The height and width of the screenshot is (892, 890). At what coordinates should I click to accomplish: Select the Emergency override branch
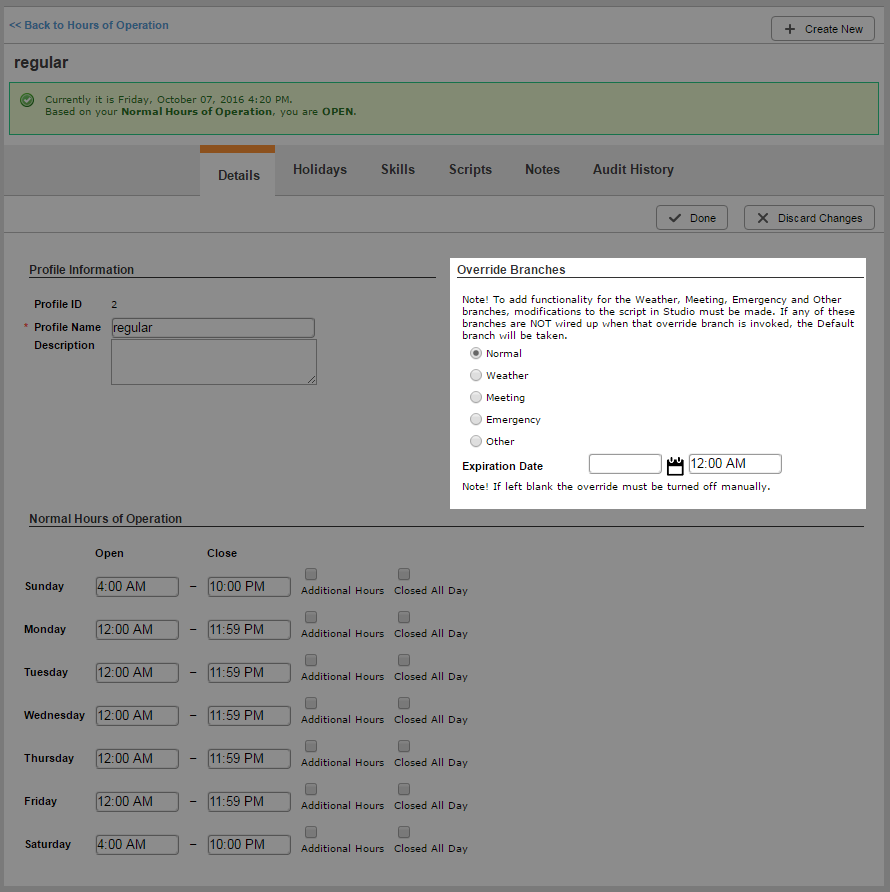point(476,419)
